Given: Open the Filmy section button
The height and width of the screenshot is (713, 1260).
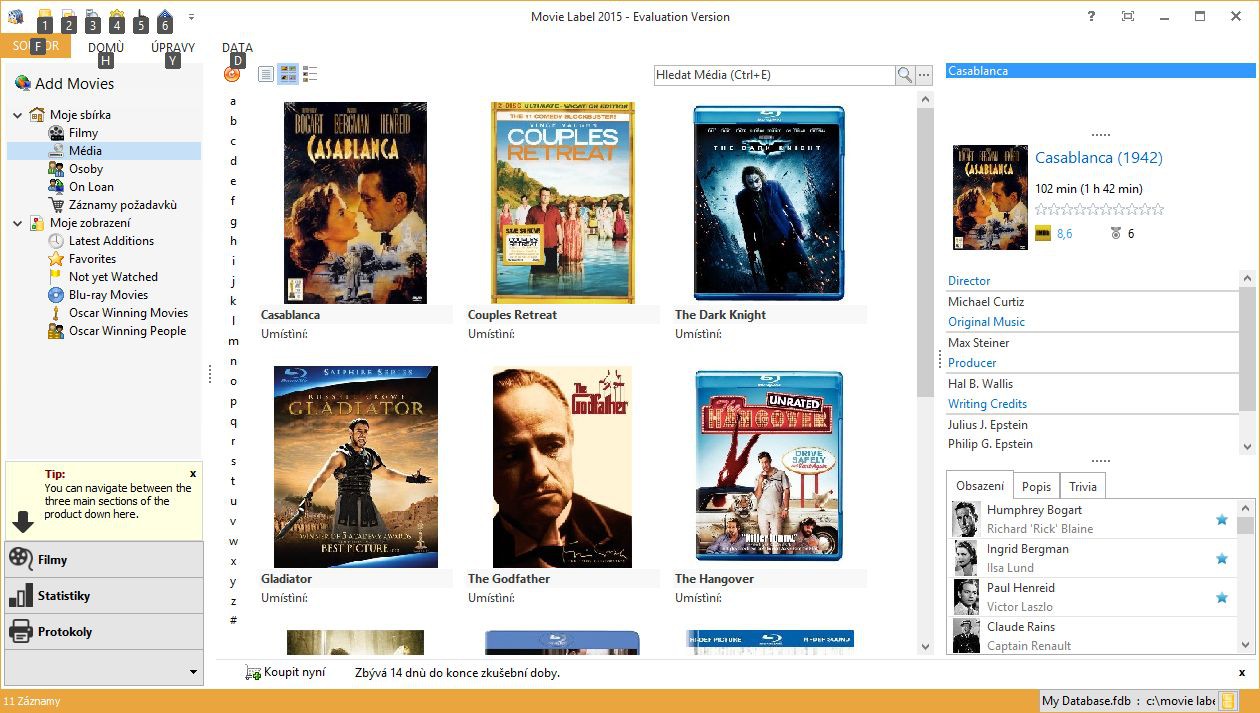Looking at the screenshot, I should pos(104,559).
